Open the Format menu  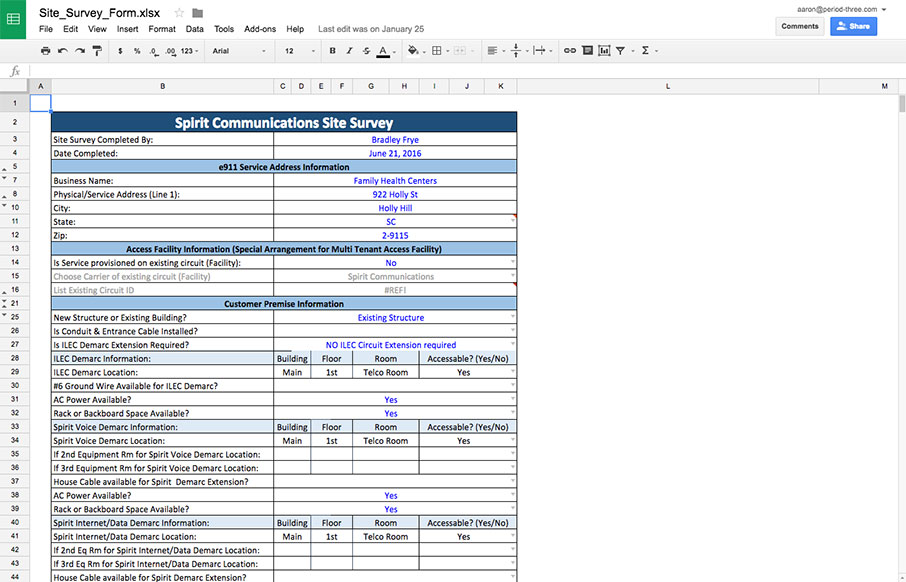point(162,29)
